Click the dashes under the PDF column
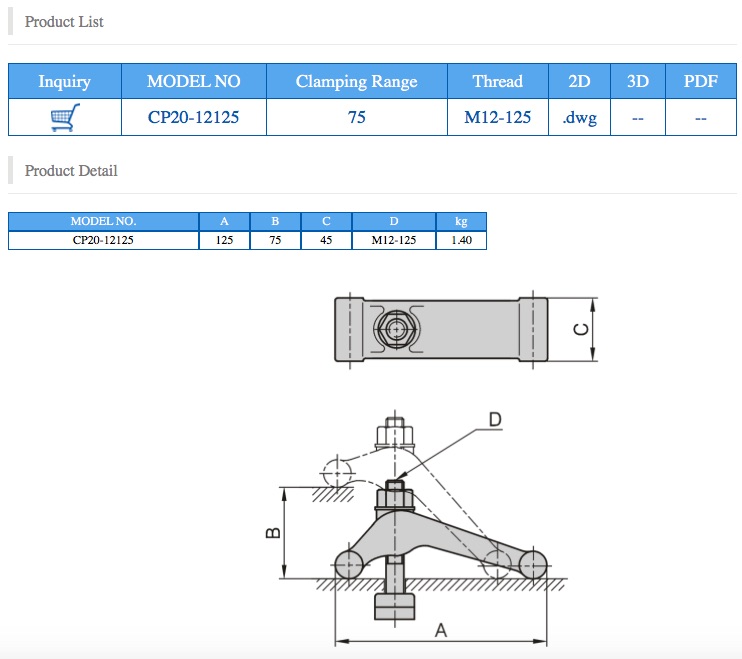Screen dimensions: 742x659 [x=700, y=118]
